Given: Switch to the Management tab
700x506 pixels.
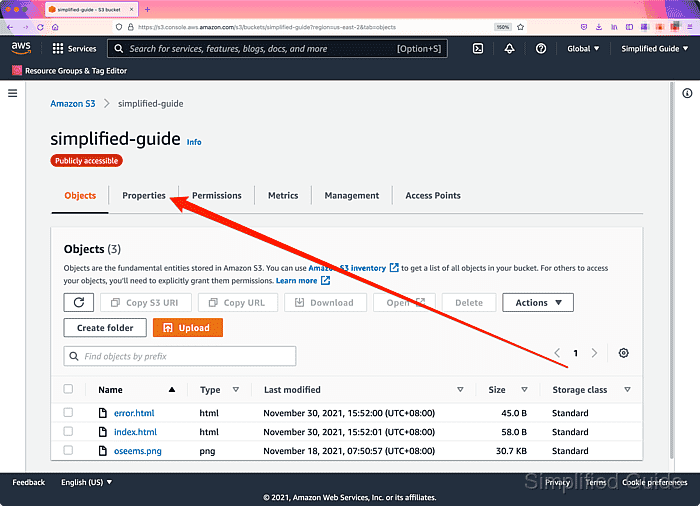Looking at the screenshot, I should [352, 196].
